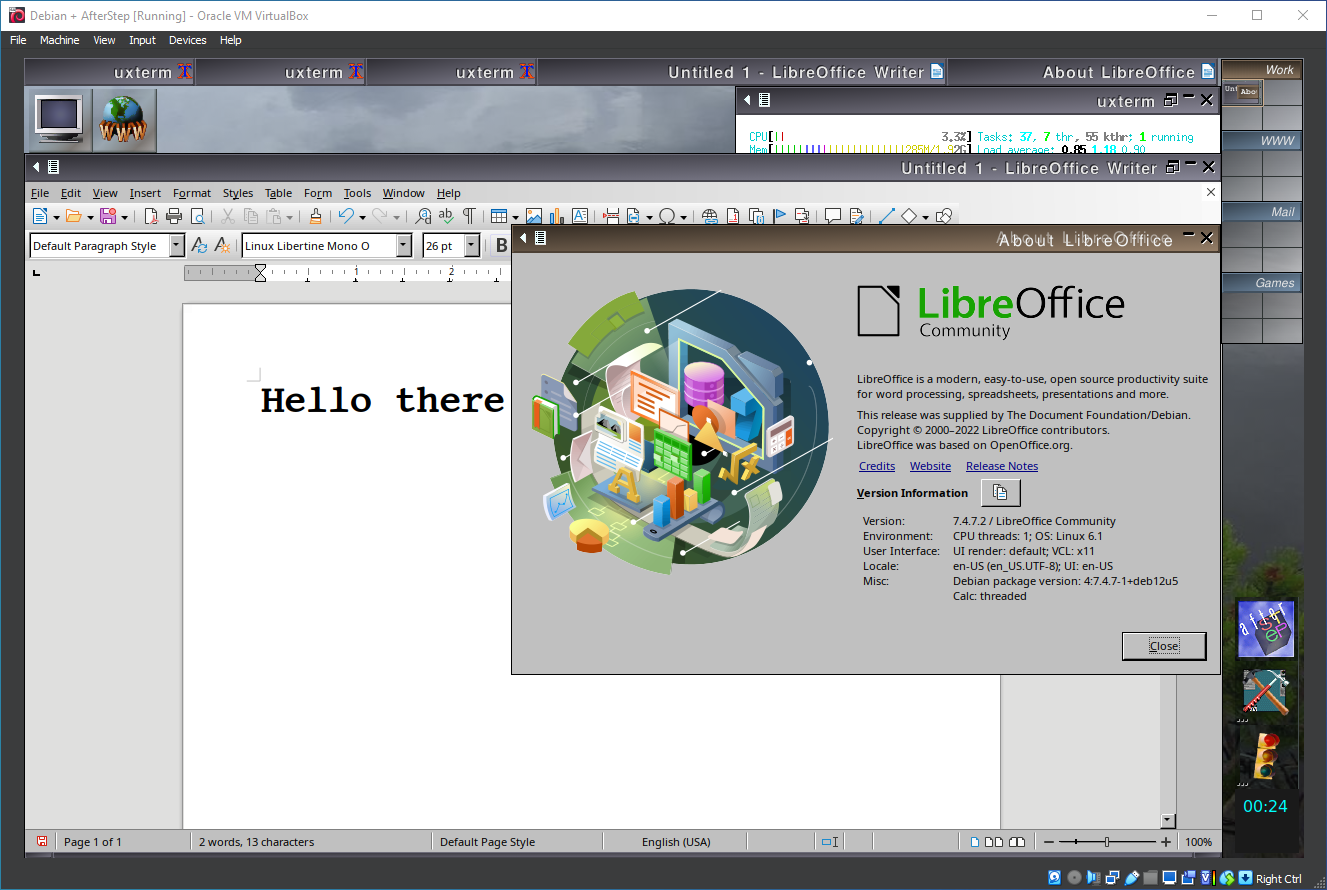Toggle Bold formatting
The image size is (1327, 890).
click(x=501, y=246)
